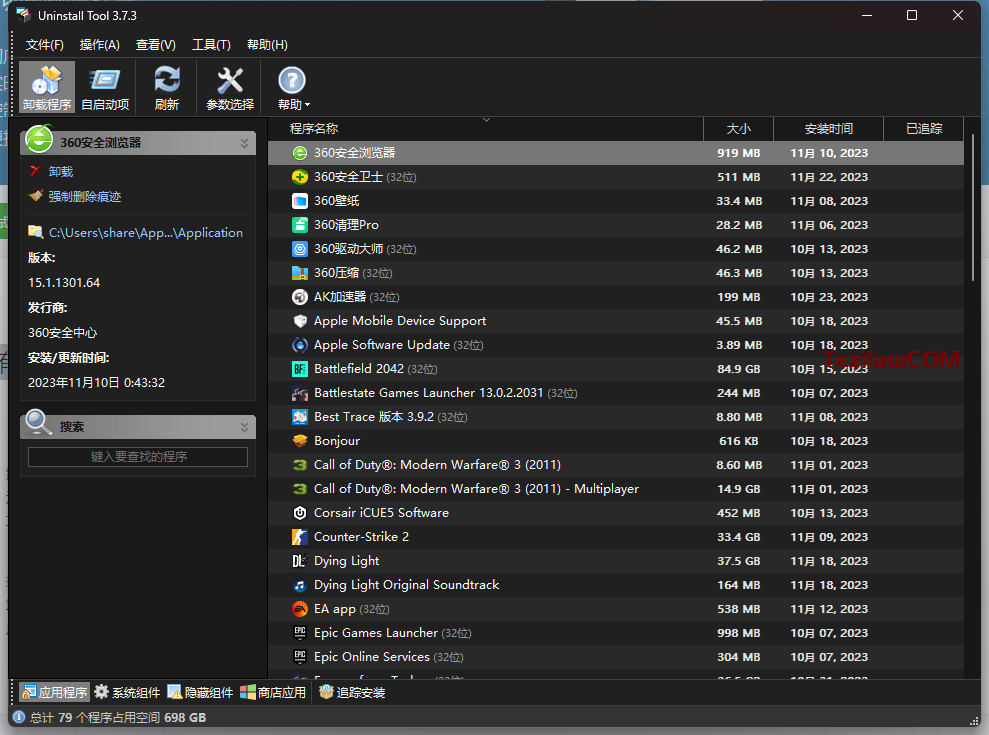Select Call of Duty Modern Warfare 3 Multiplayer row

click(616, 488)
